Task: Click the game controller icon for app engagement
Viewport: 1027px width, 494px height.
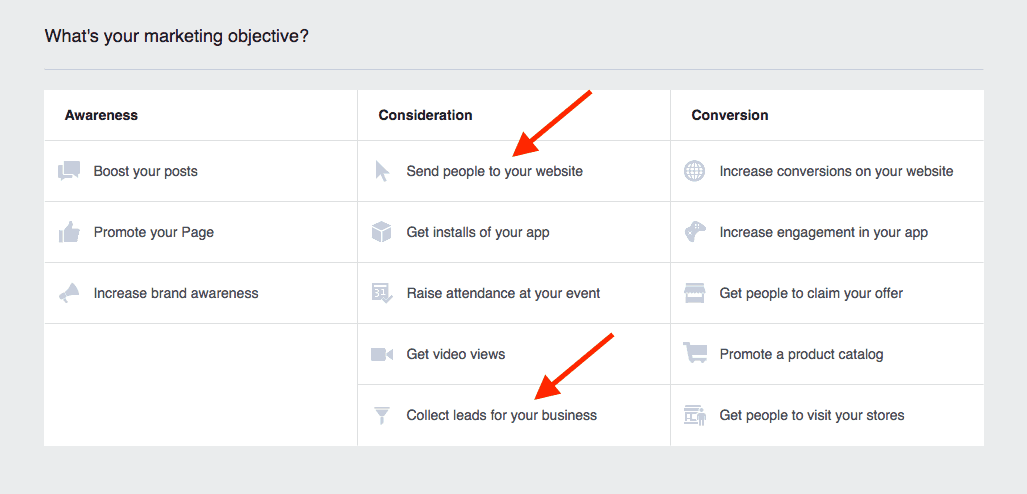Action: 695,232
